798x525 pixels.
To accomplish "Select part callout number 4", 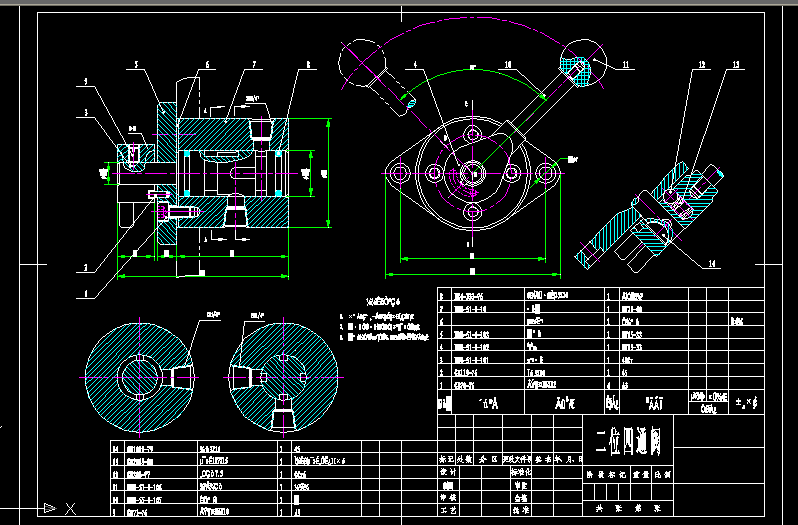I will click(415, 64).
